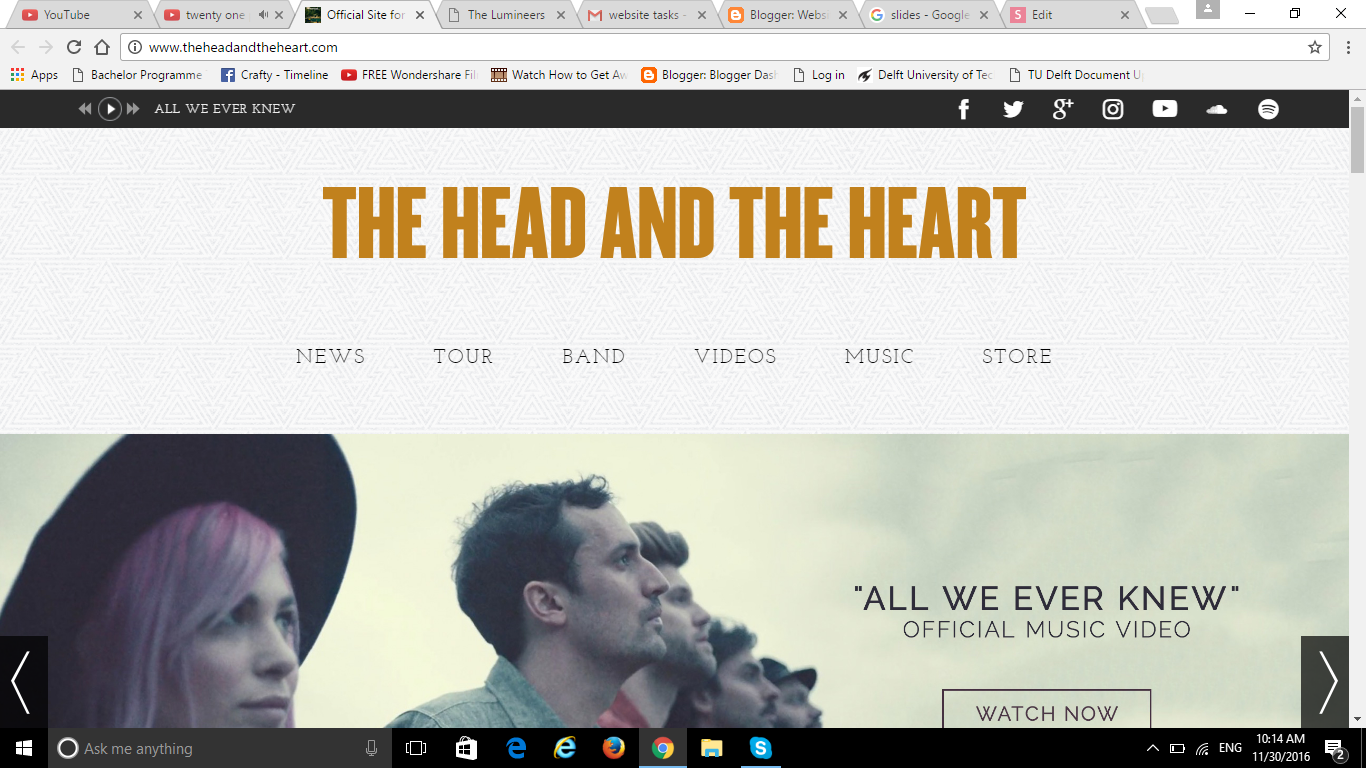Open Chrome menu three dots
This screenshot has width=1366, height=768.
click(1348, 47)
